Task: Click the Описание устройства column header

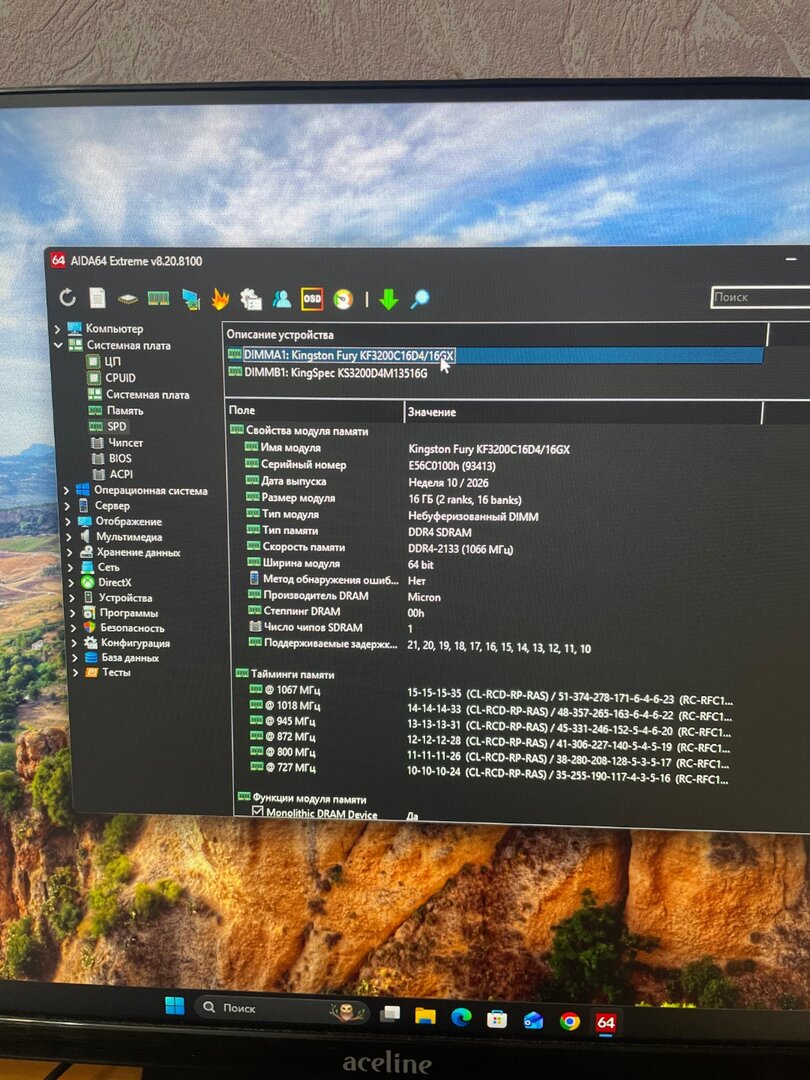Action: click(x=494, y=335)
